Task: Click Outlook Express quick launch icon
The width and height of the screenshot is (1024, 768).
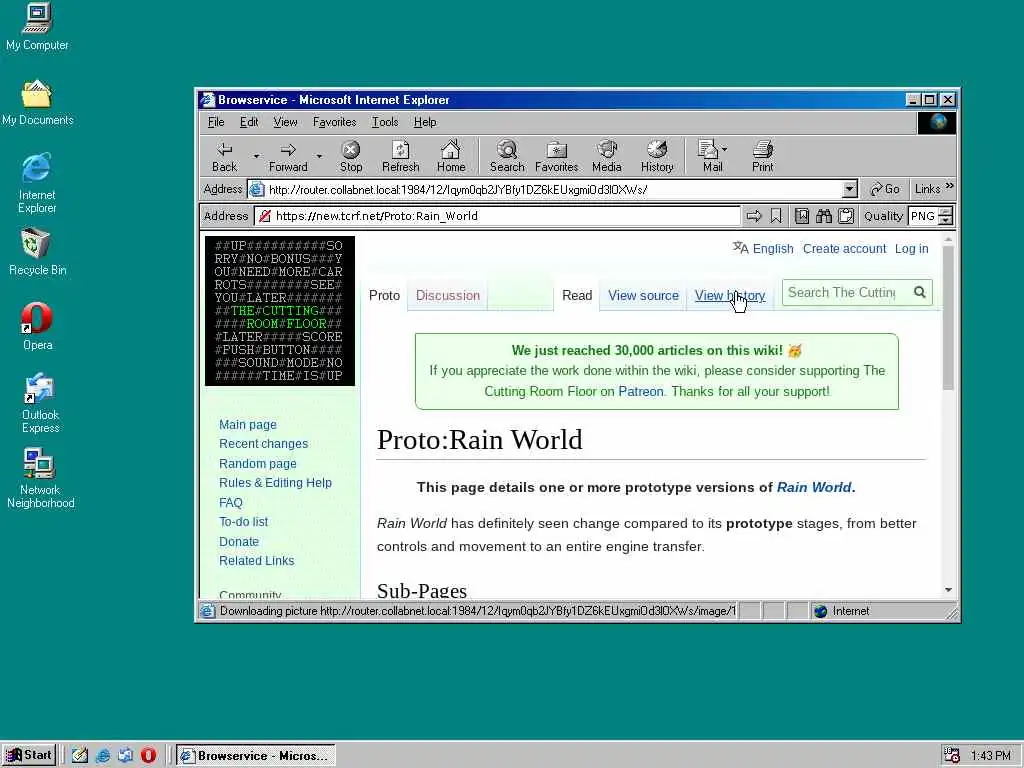Action: [x=125, y=755]
